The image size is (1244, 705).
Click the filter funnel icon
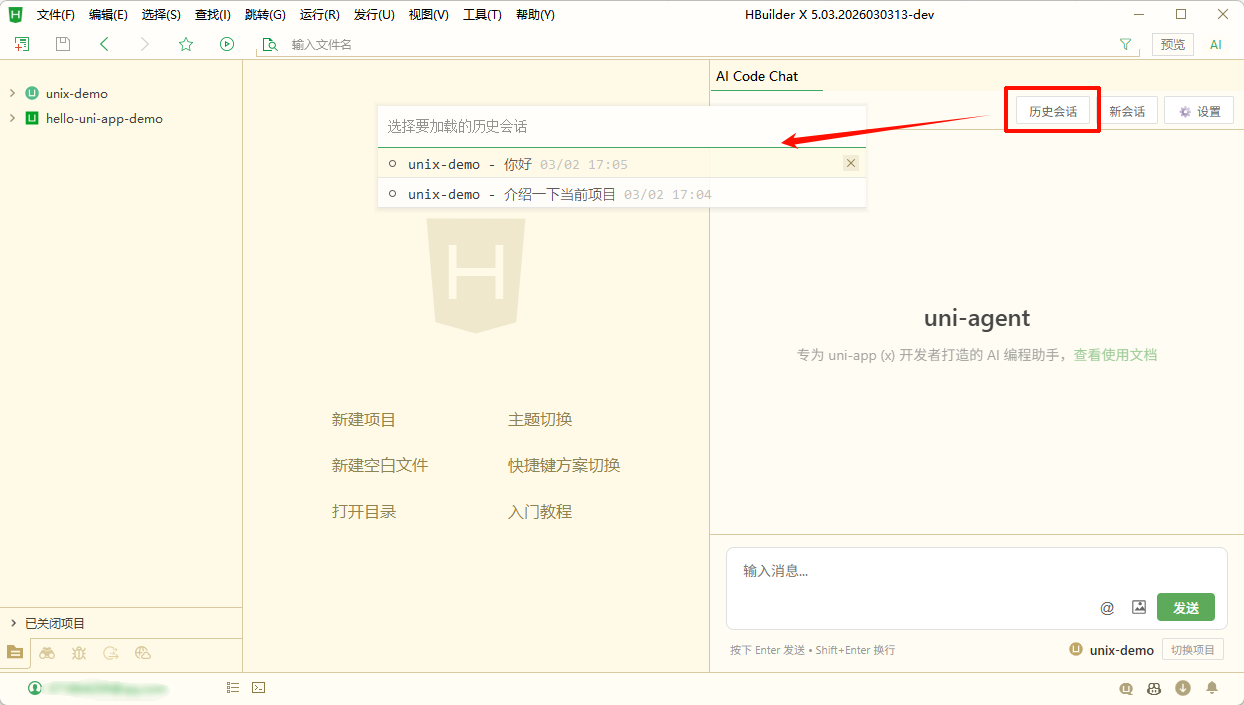1126,44
